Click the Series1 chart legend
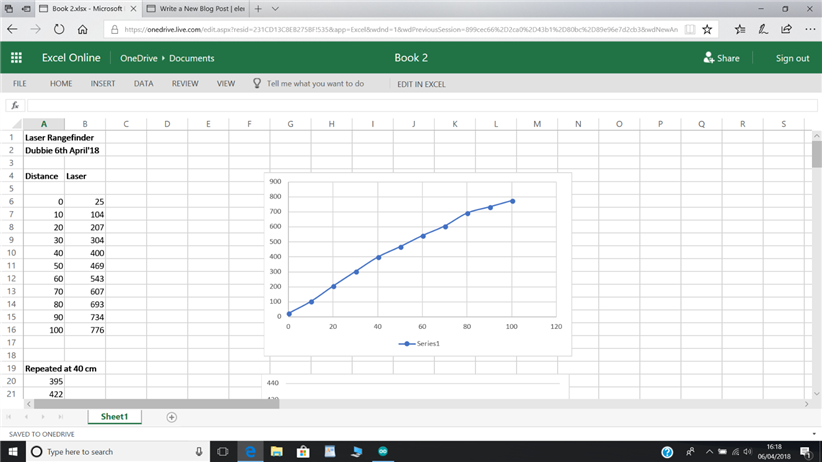Screen dimensions: 822x462 (x=419, y=343)
